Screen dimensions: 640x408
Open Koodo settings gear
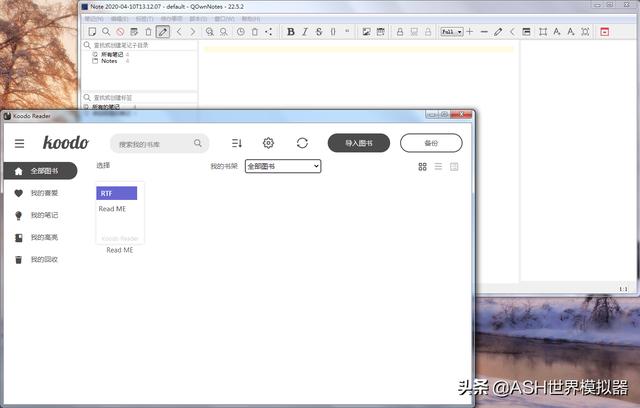[x=268, y=143]
